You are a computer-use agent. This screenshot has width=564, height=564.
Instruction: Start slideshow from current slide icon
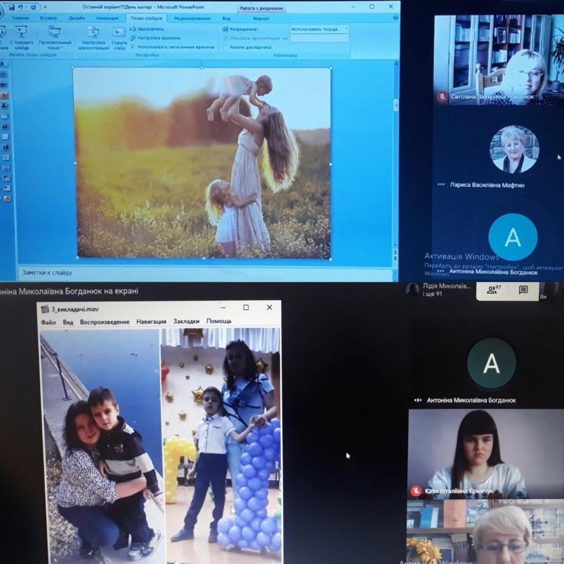[x=22, y=32]
